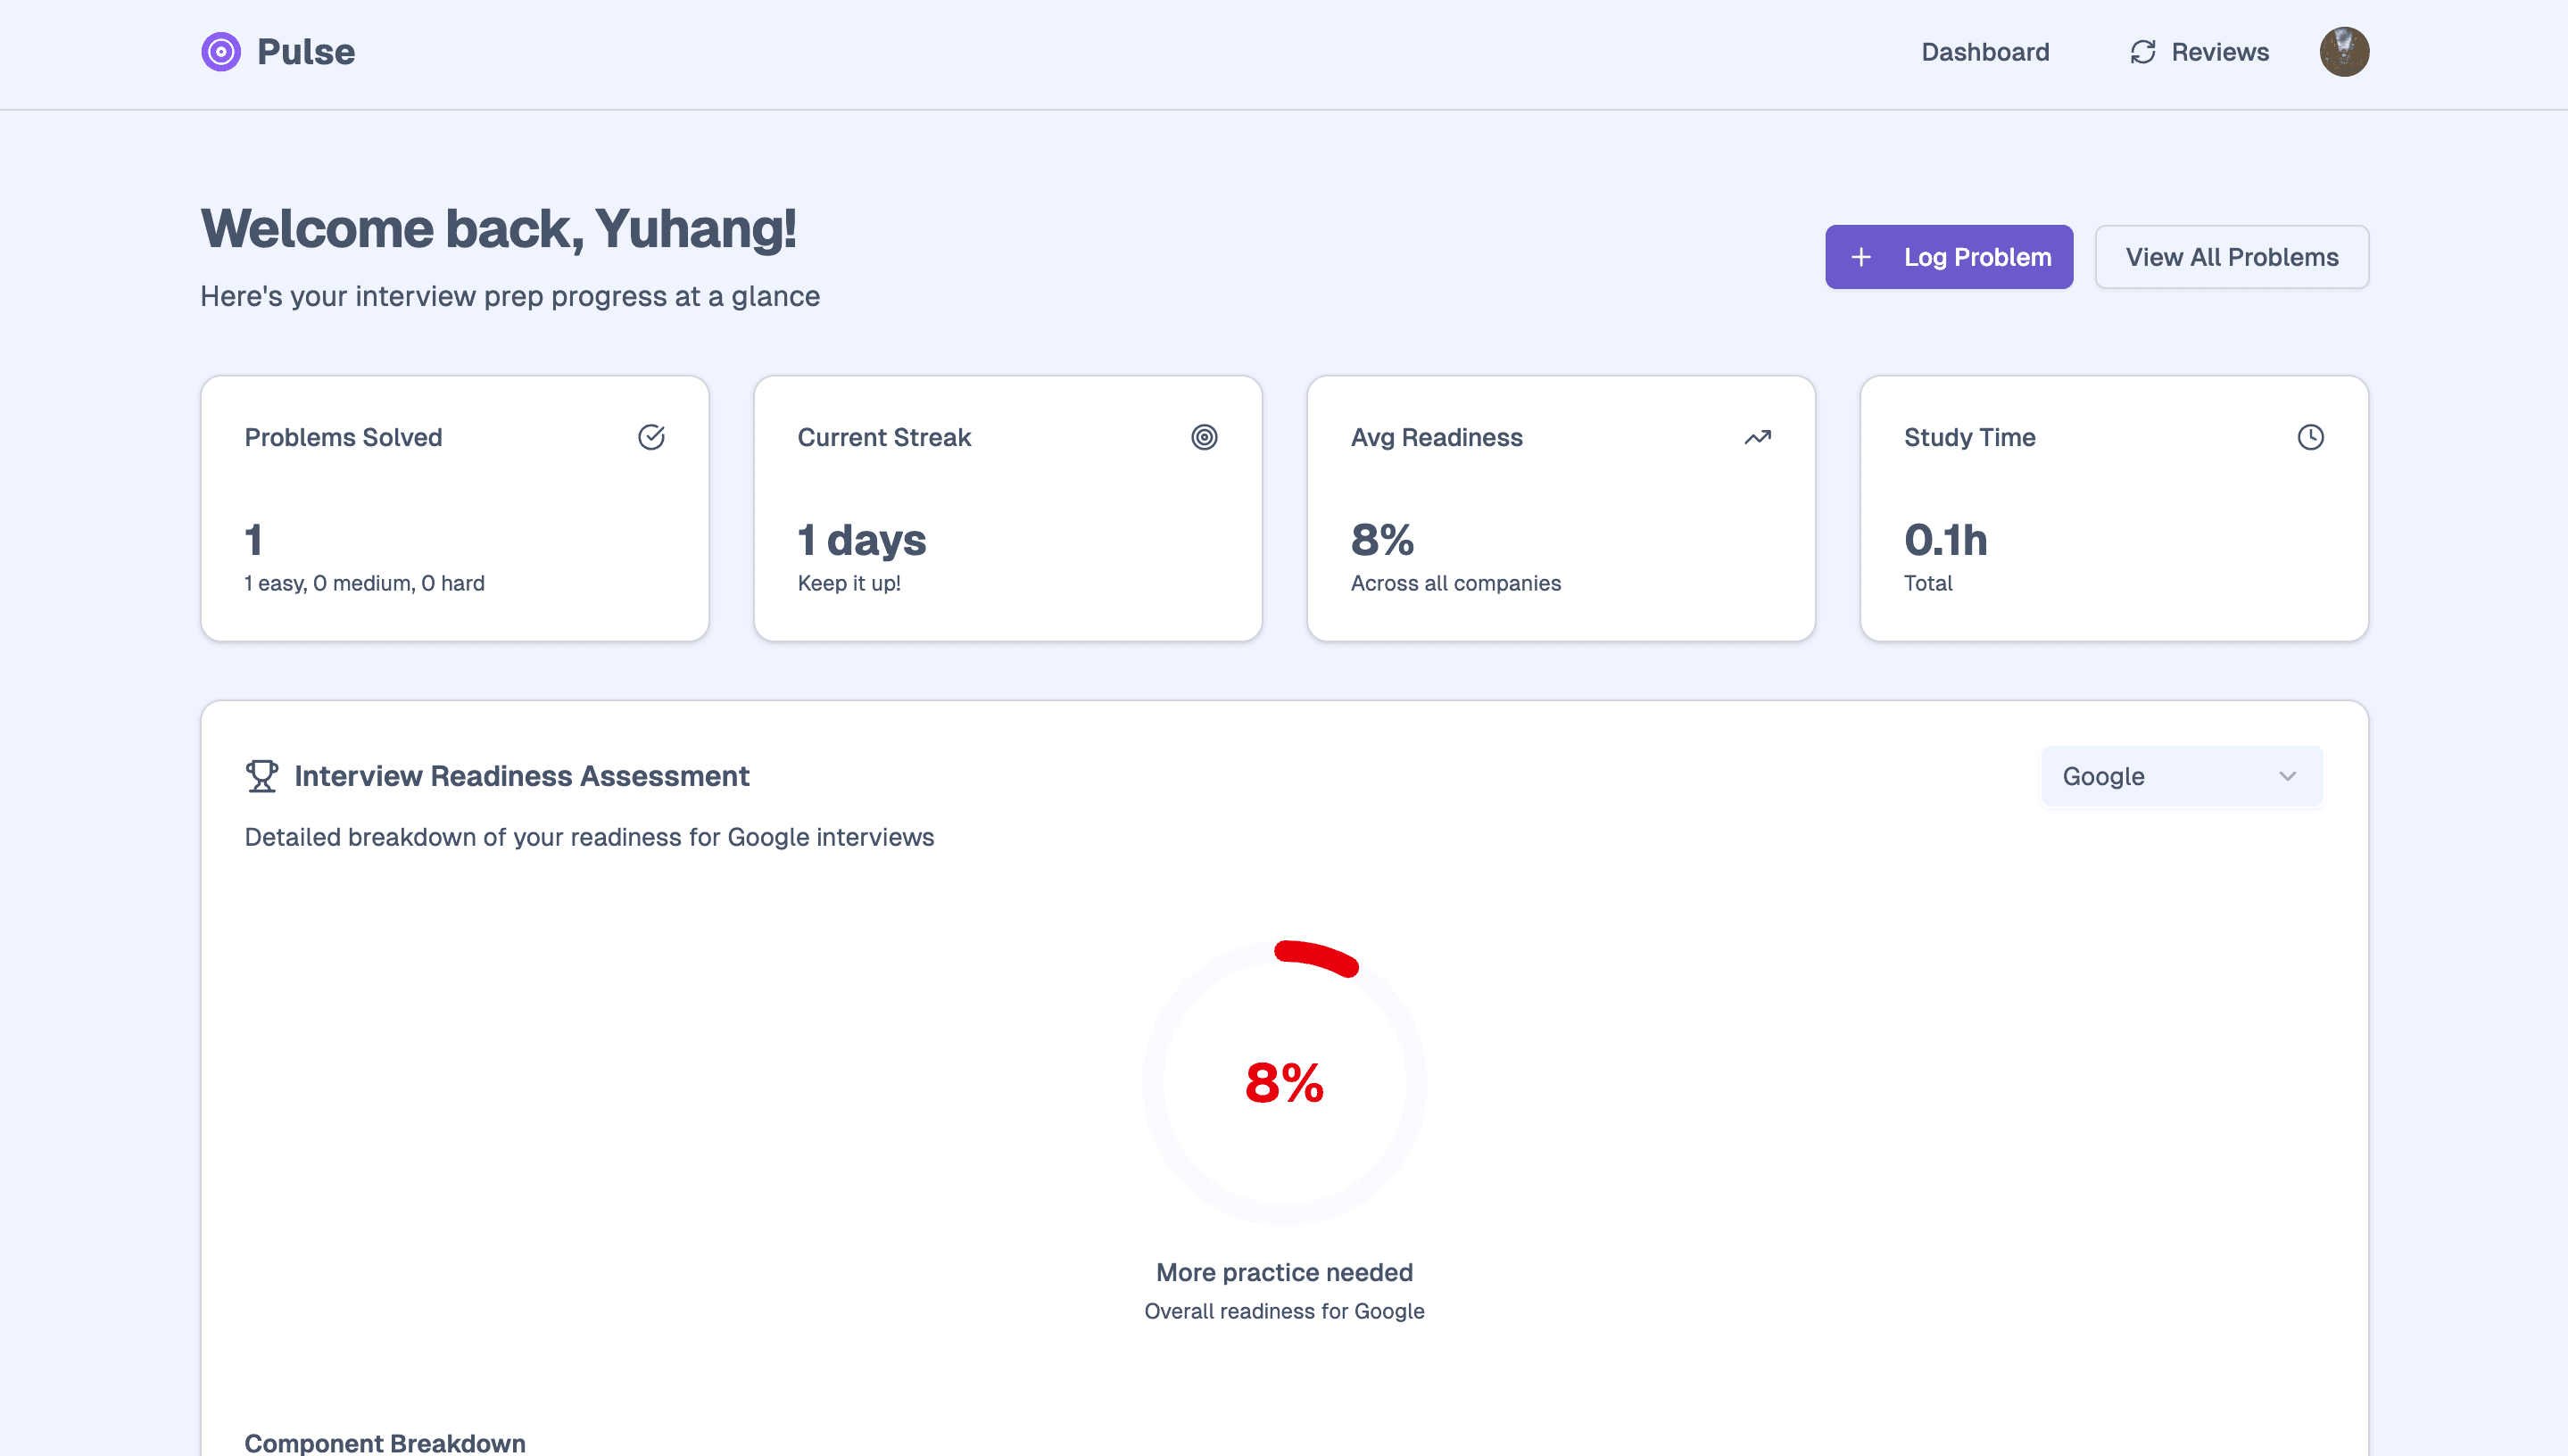The image size is (2568, 1456).
Task: Click the 8% circular readiness progress ring
Action: pos(1284,1083)
